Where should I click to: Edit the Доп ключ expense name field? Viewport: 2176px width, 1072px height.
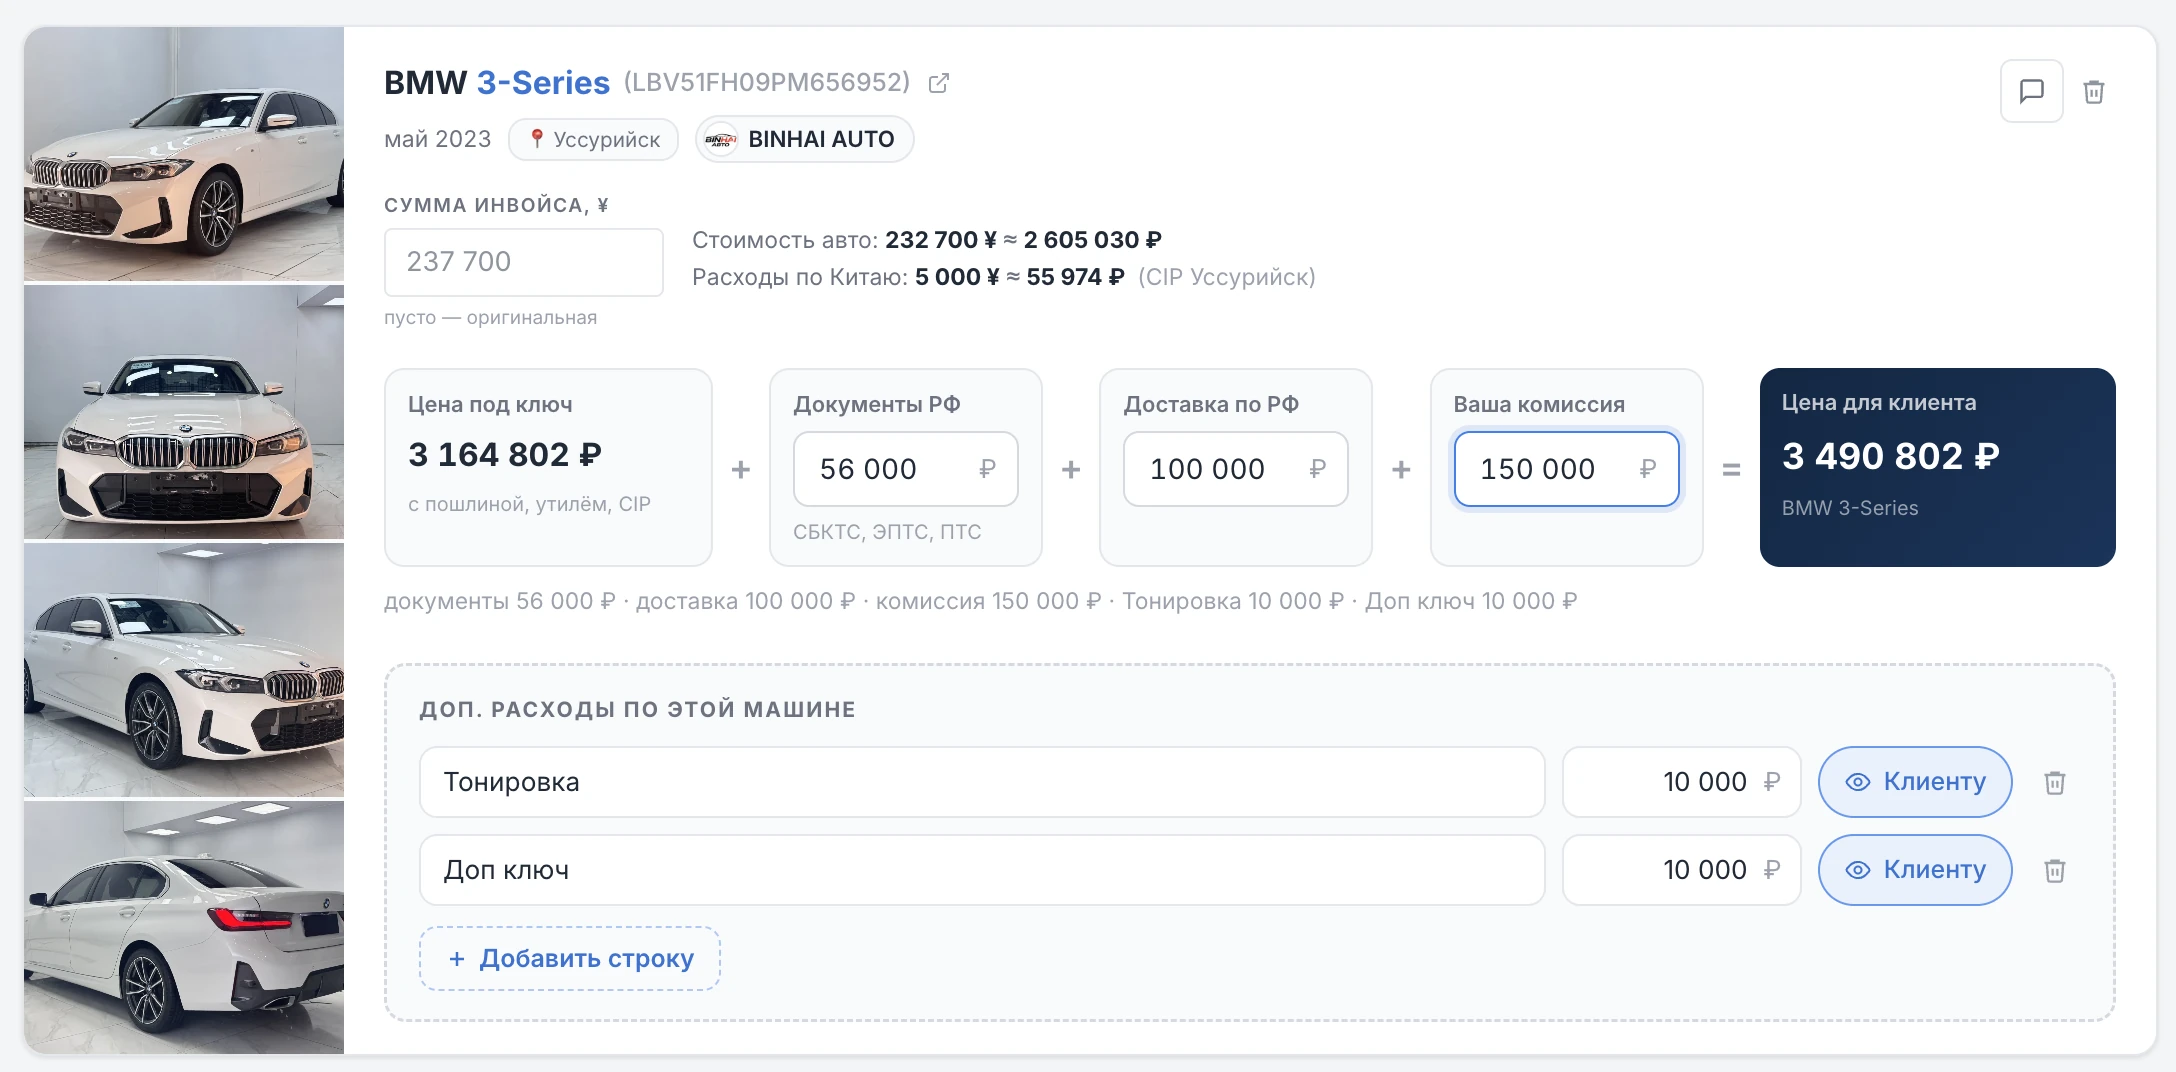pyautogui.click(x=982, y=870)
